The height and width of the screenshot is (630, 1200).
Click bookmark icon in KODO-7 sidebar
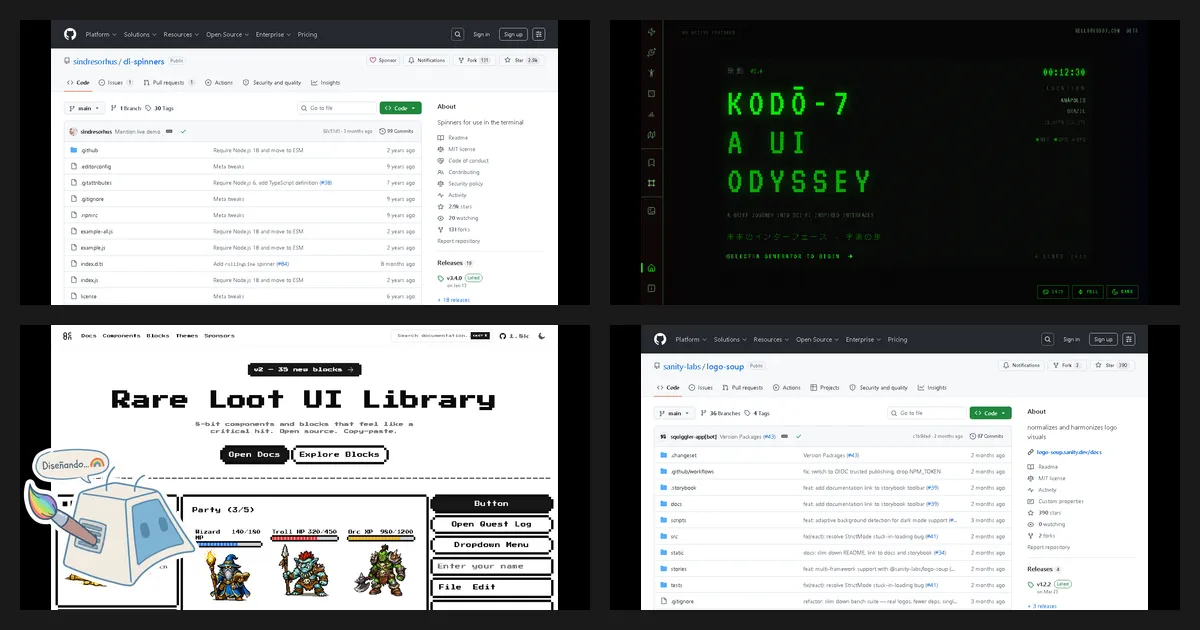click(x=651, y=162)
